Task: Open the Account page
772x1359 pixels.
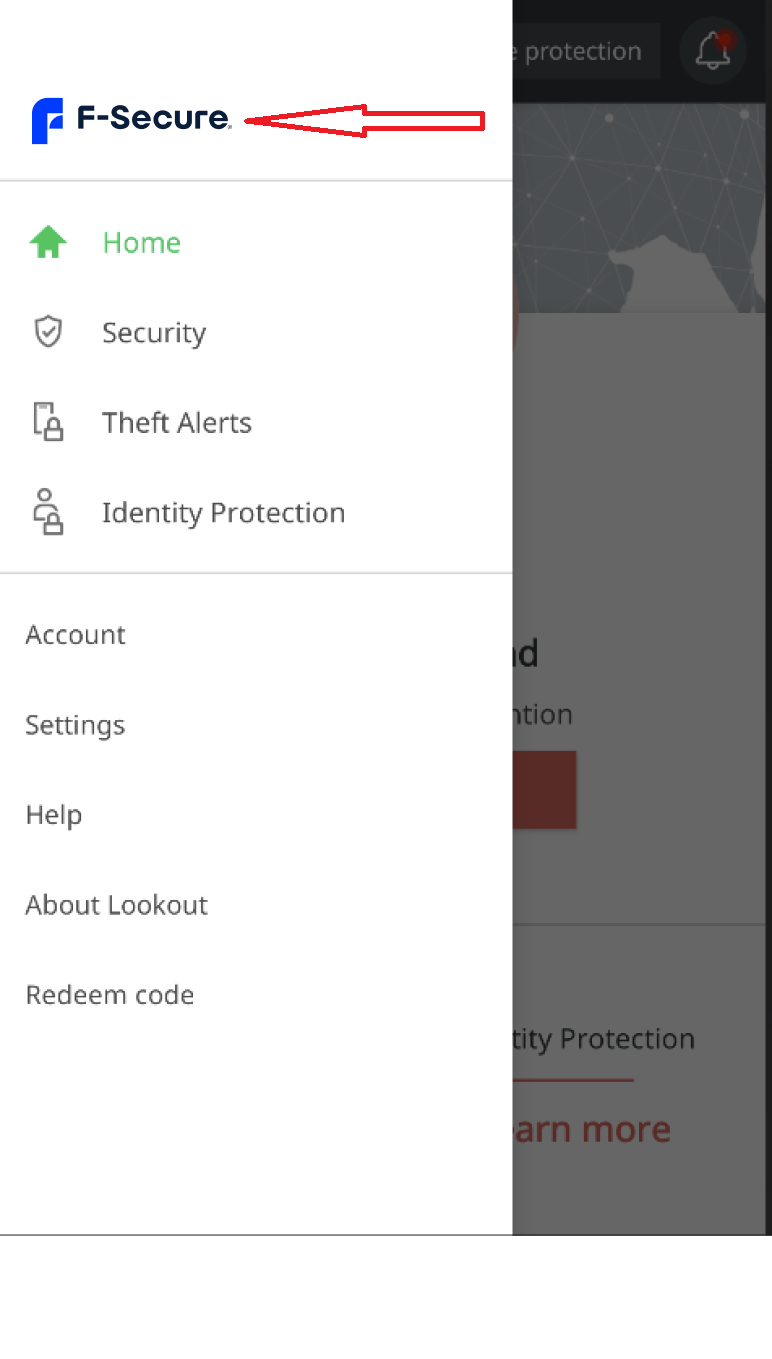Action: tap(76, 635)
